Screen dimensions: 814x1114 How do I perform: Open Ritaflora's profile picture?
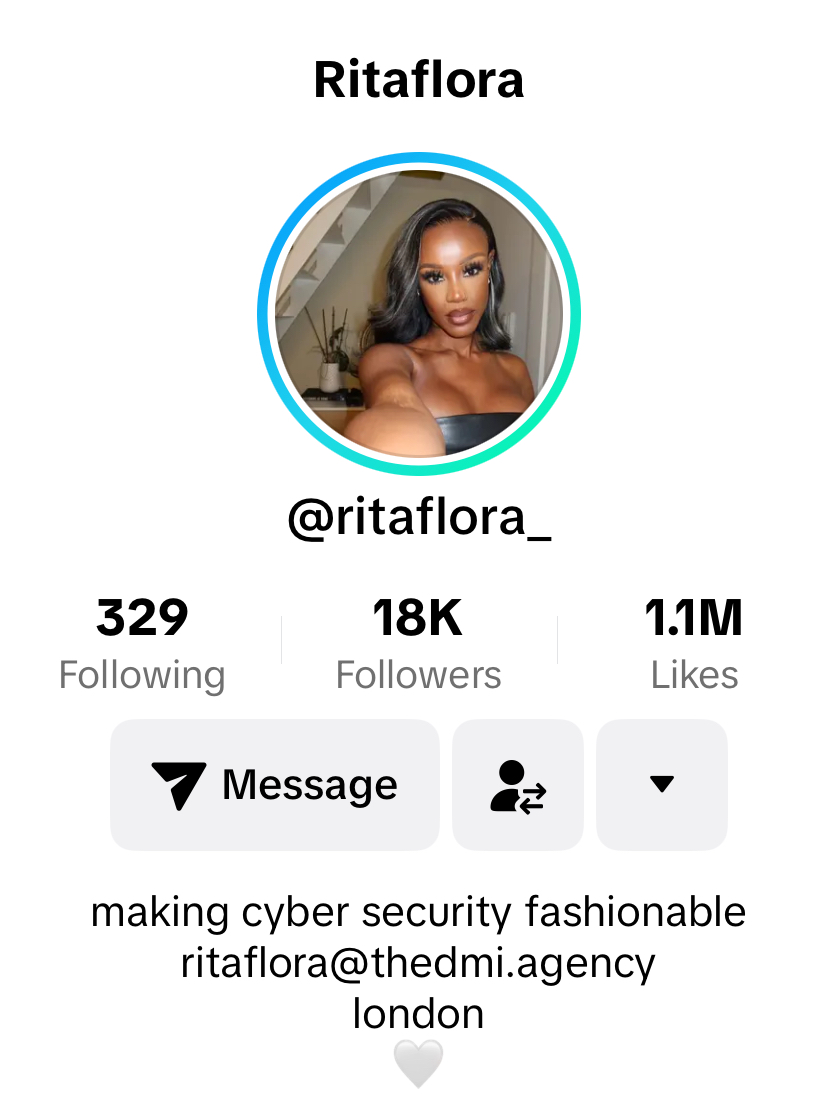click(419, 313)
